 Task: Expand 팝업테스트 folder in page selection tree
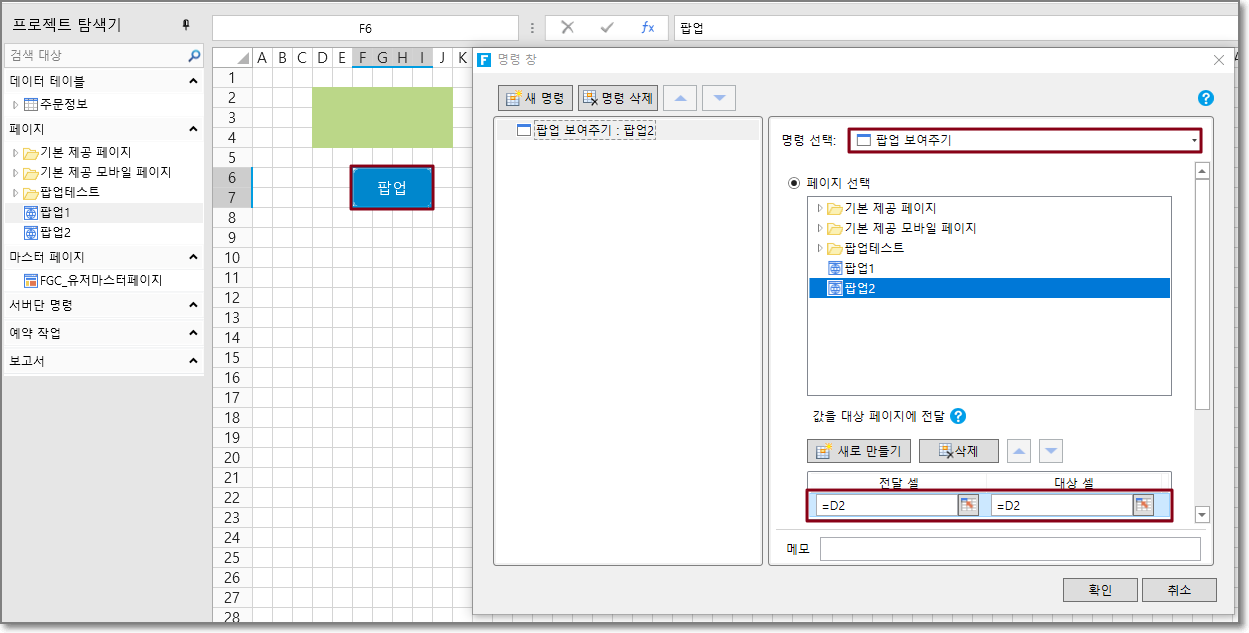tap(821, 248)
